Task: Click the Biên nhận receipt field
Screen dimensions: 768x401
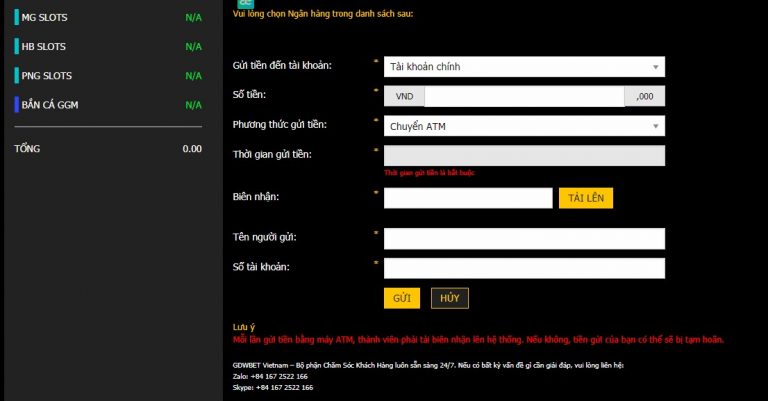Action: 467,198
